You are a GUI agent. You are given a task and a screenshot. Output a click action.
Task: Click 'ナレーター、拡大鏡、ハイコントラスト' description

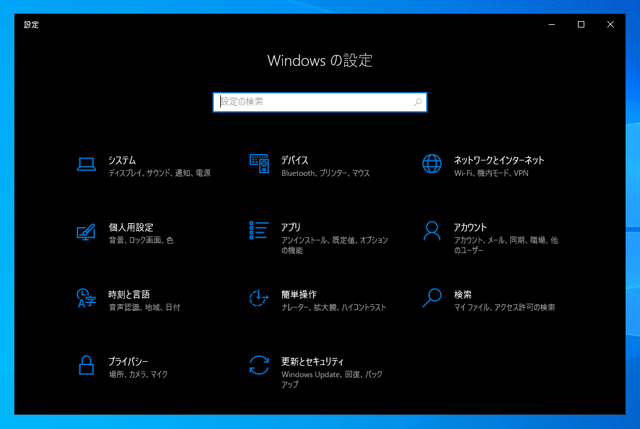pyautogui.click(x=333, y=307)
